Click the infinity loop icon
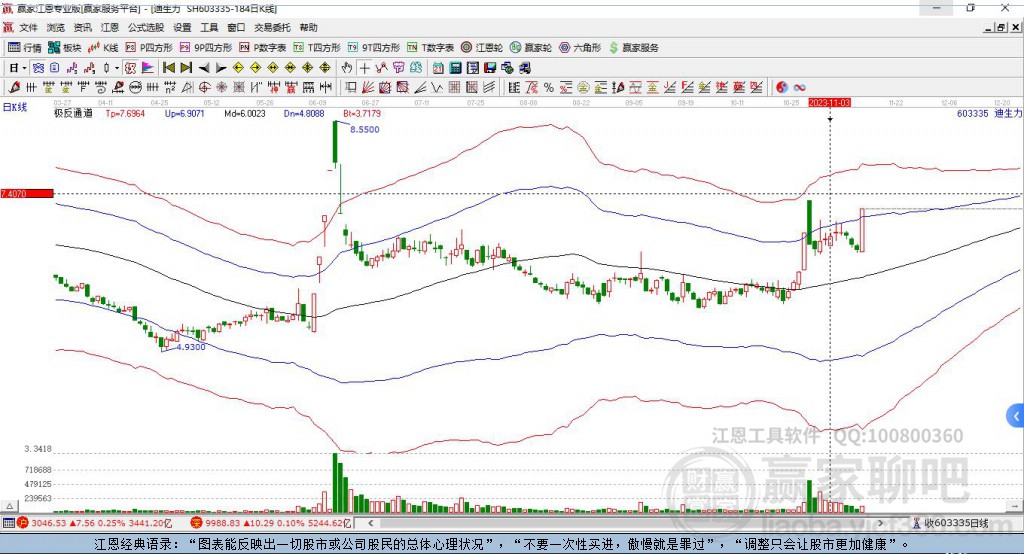Image resolution: width=1024 pixels, height=554 pixels. [x=799, y=88]
